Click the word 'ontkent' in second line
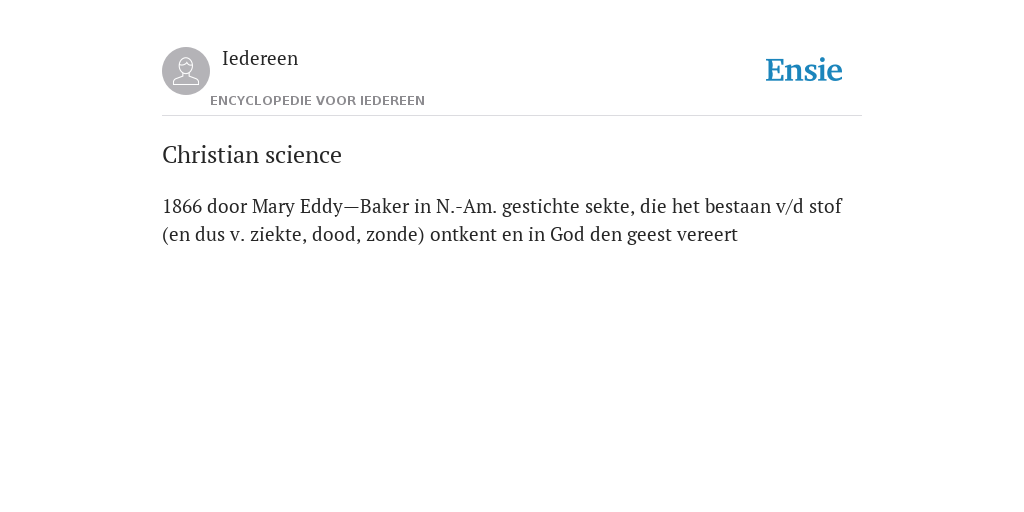Image resolution: width=1024 pixels, height=512 pixels. (x=463, y=234)
